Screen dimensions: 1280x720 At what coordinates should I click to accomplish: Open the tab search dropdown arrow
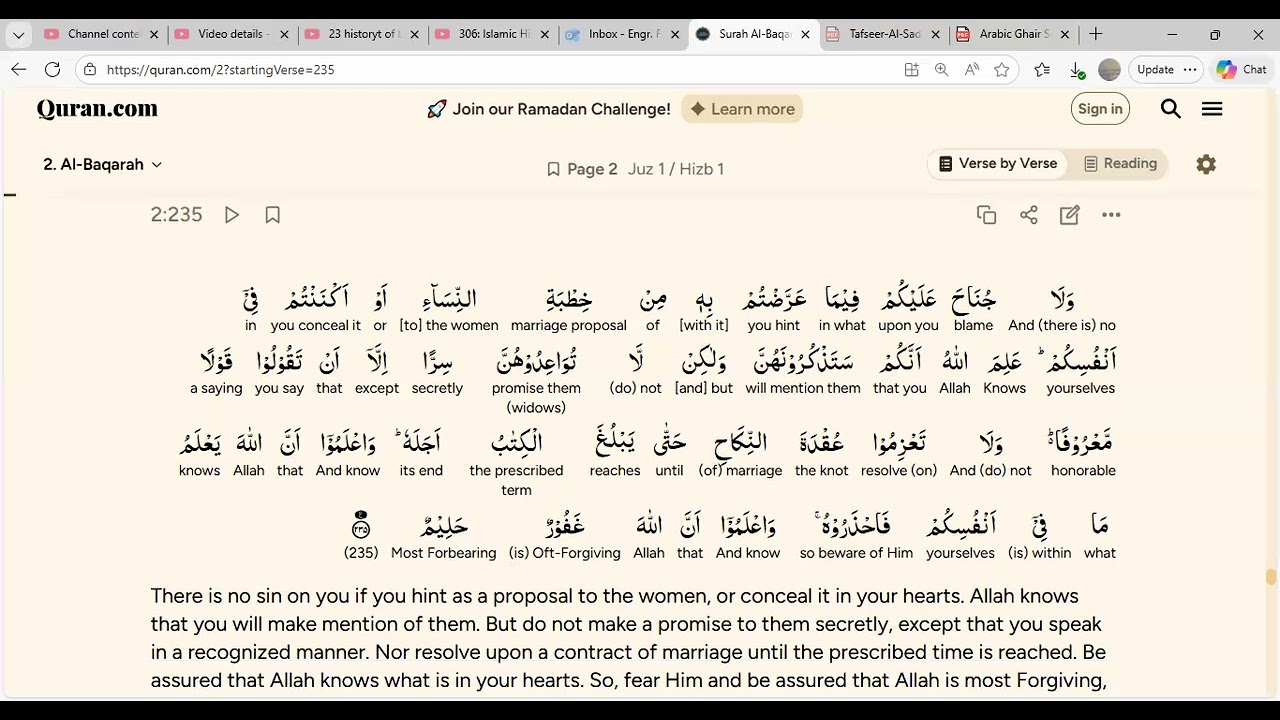[18, 34]
